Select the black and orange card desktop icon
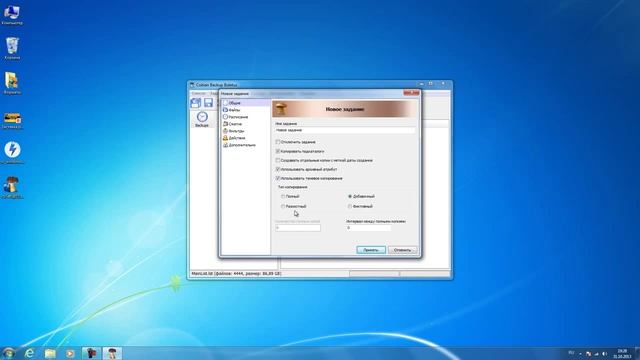Image resolution: width=640 pixels, height=360 pixels. pyautogui.click(x=12, y=121)
